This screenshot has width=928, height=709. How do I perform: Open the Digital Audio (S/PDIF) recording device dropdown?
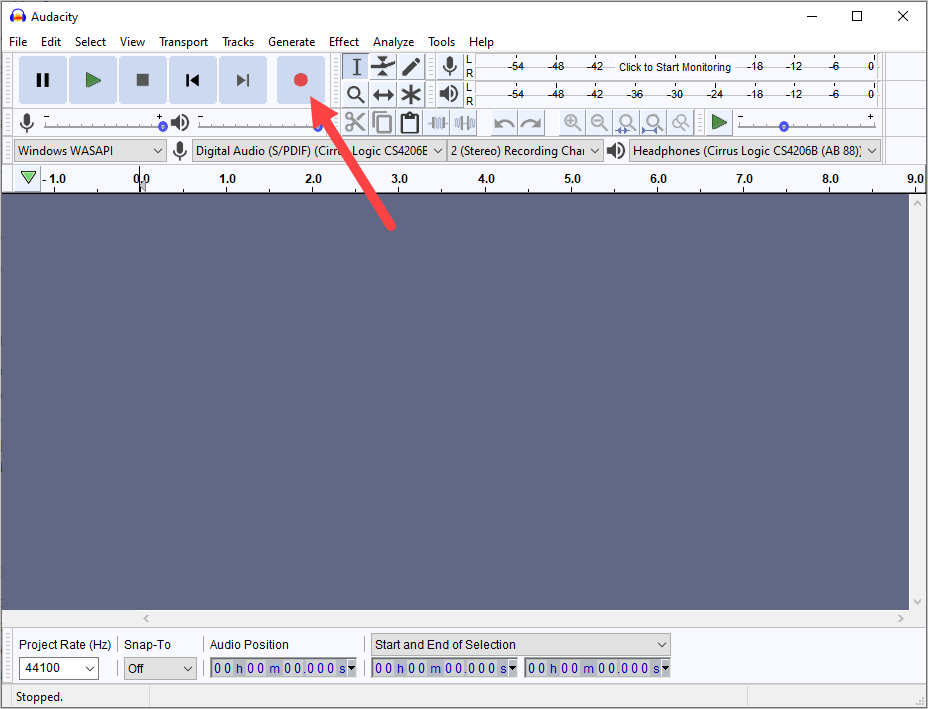tap(319, 151)
